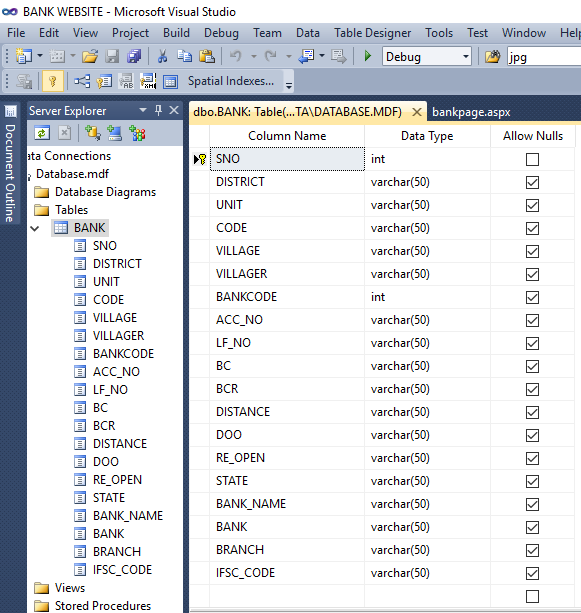Switch to bankpage.aspx tab

tap(471, 112)
